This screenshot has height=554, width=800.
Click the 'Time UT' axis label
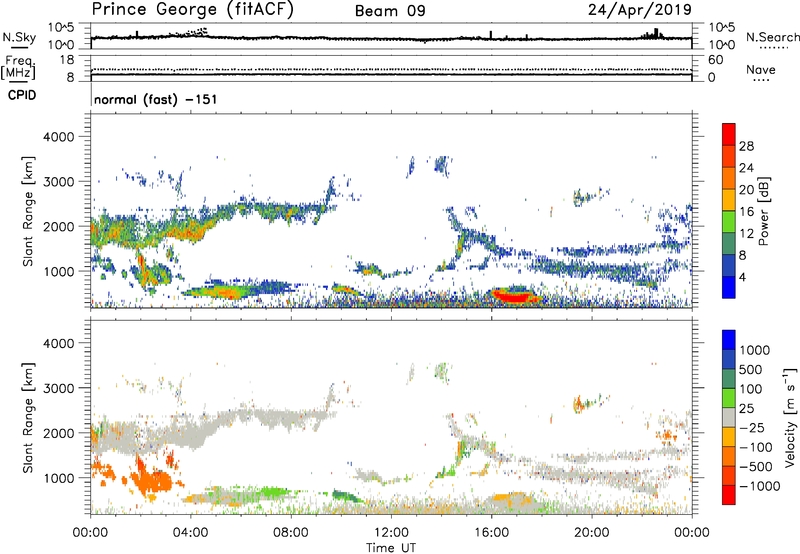(x=391, y=548)
